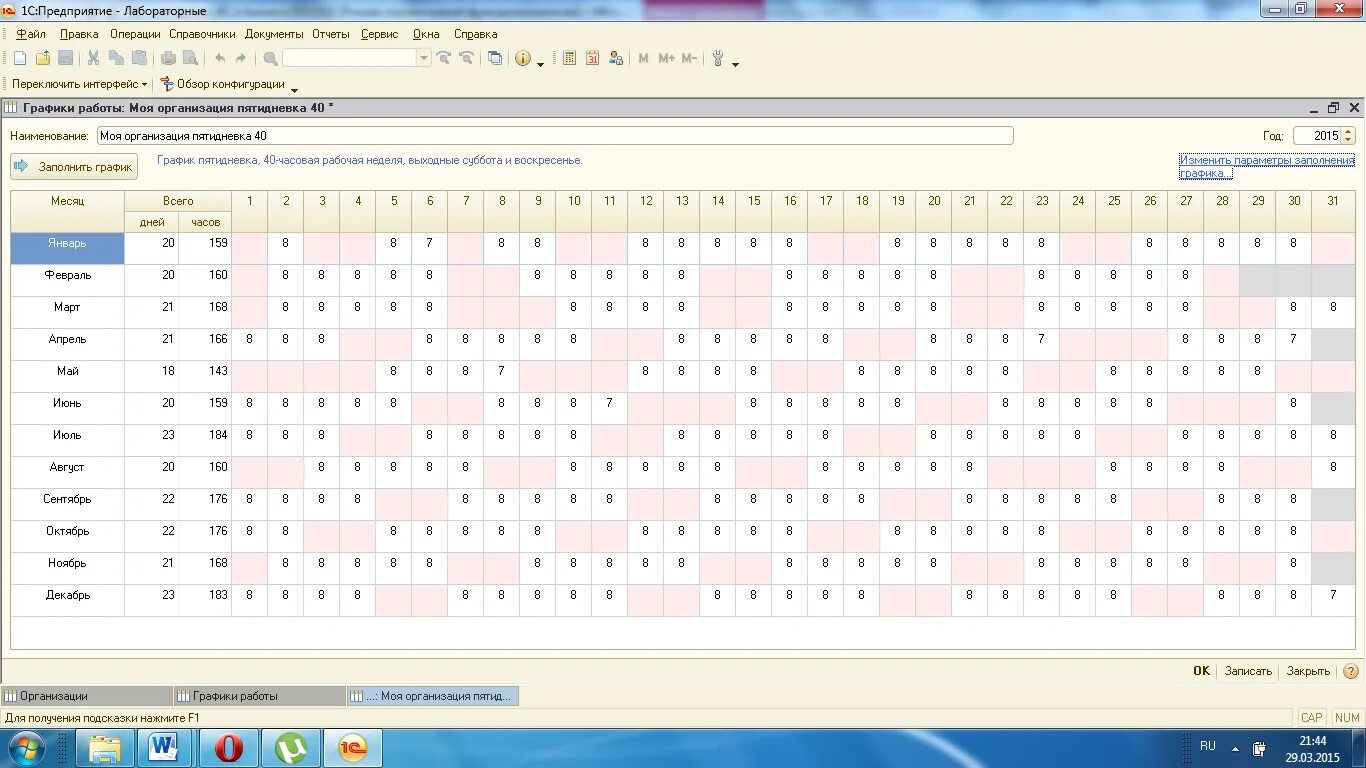Click Изменить параметры заполнения графика link

(x=1267, y=166)
